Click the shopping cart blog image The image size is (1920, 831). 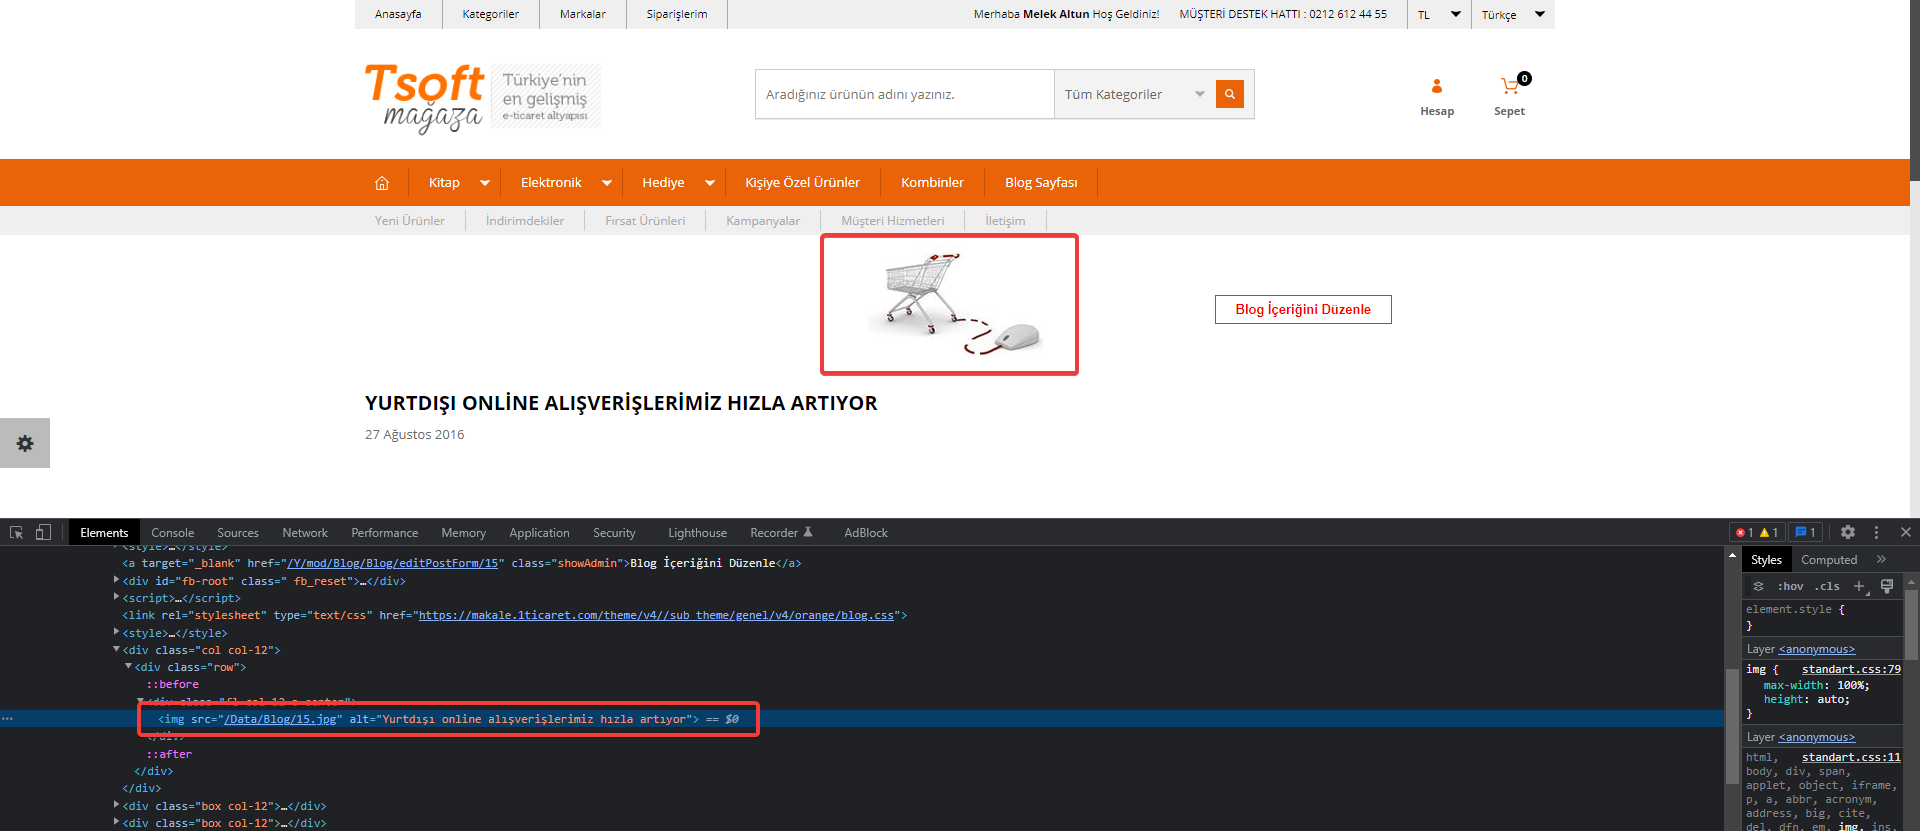949,304
